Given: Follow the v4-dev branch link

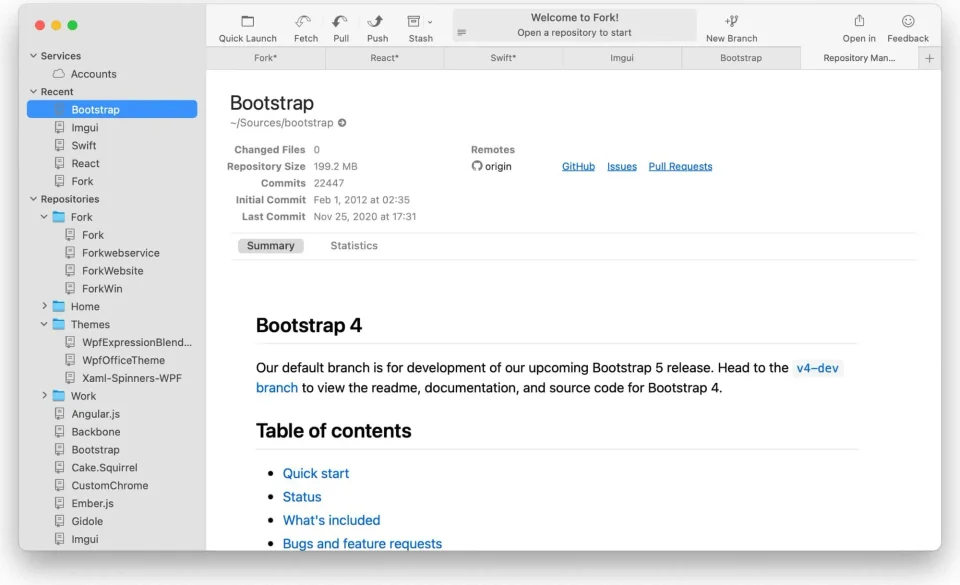Looking at the screenshot, I should [817, 368].
